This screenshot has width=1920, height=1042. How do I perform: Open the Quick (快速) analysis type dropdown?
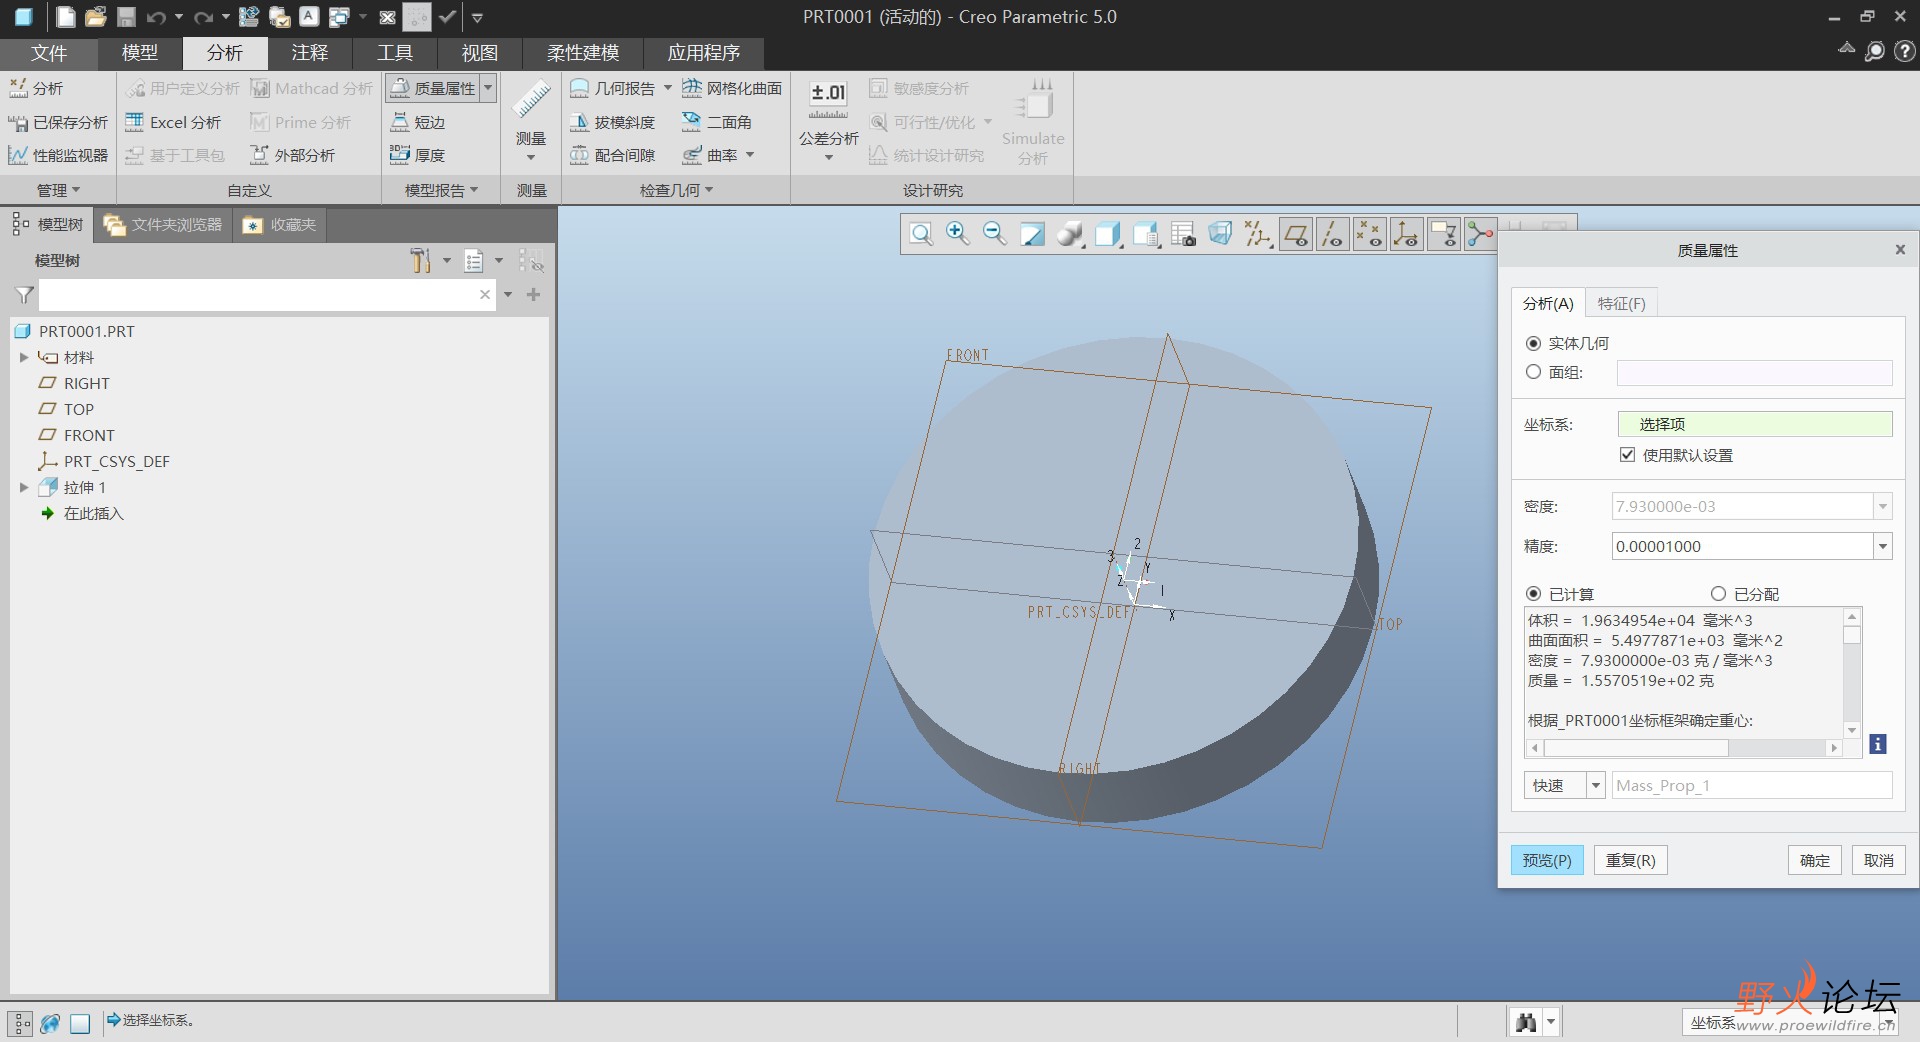[1596, 785]
